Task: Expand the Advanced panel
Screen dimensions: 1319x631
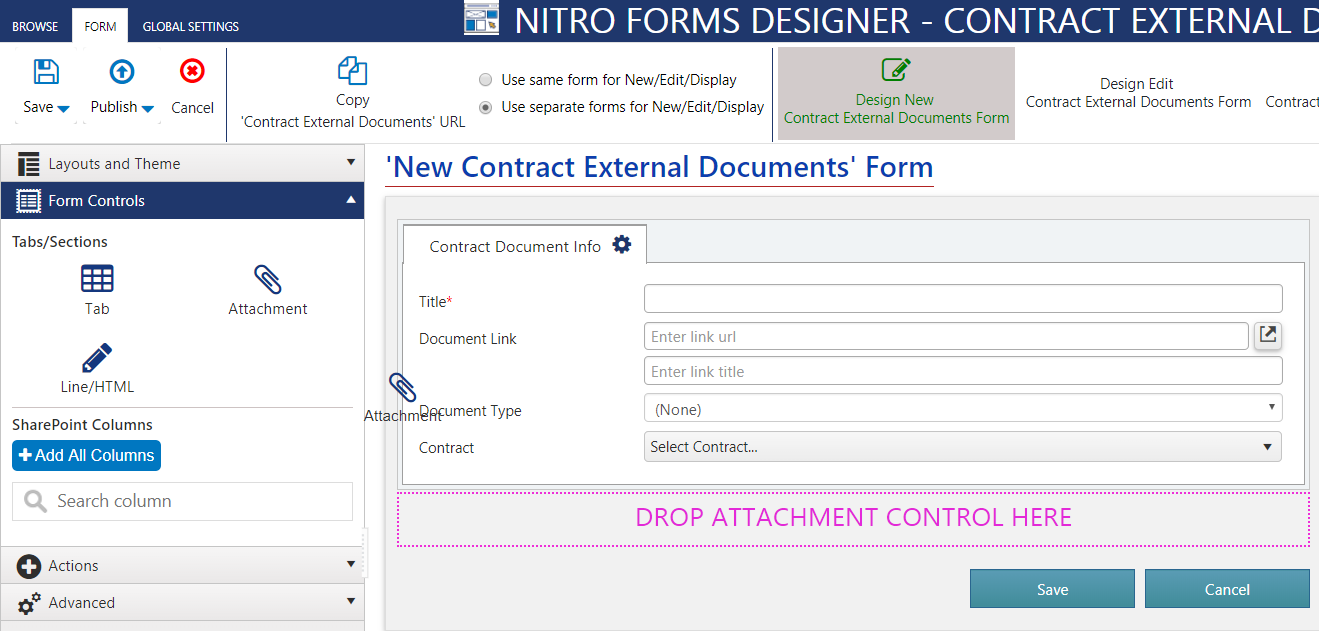Action: pos(182,602)
